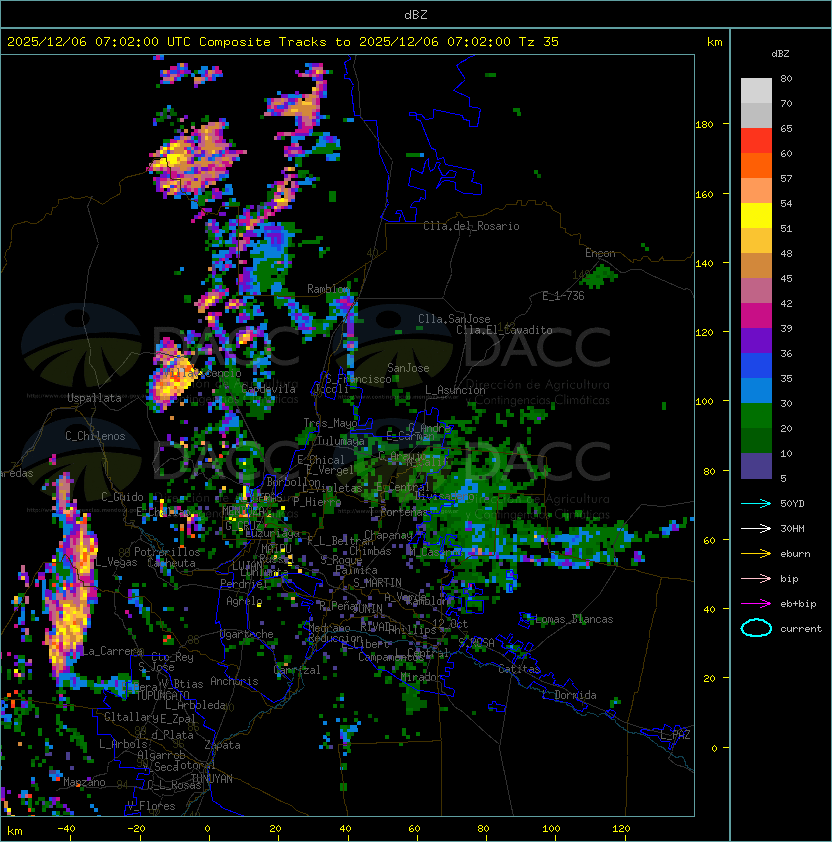
Task: Click the 'C_Guido' place label
Action: tap(122, 497)
